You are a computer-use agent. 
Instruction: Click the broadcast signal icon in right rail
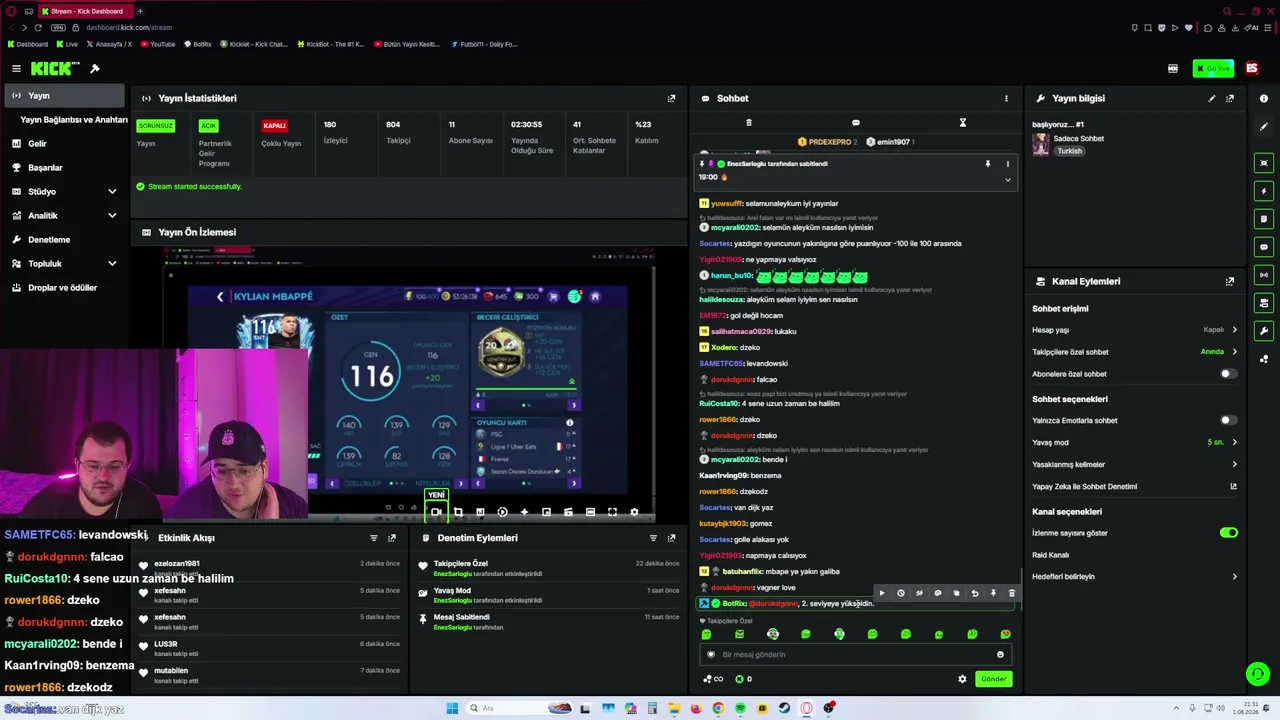click(x=1264, y=275)
